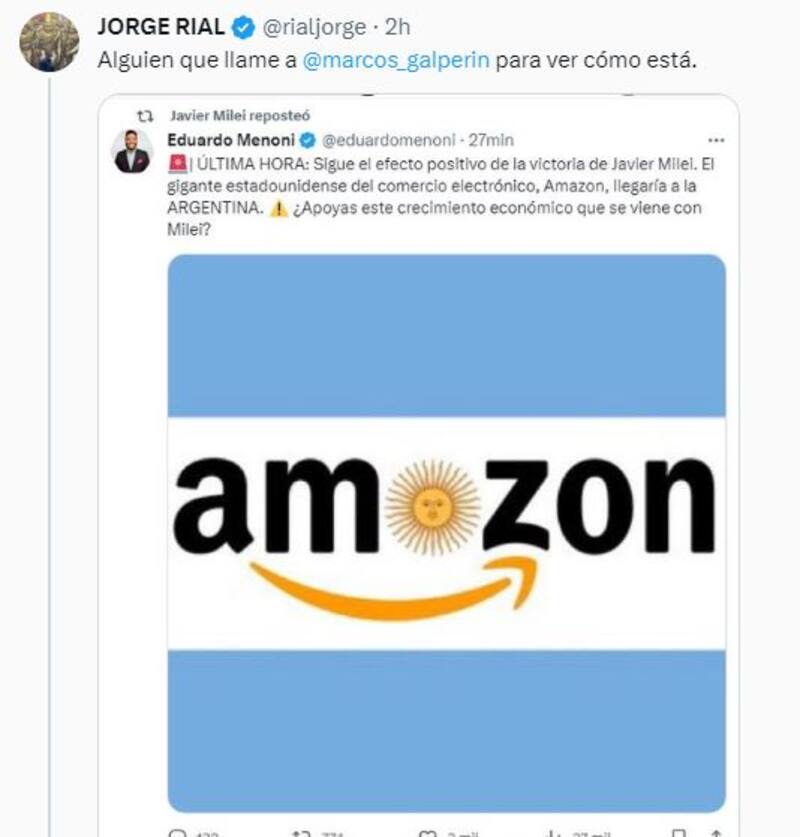Screen dimensions: 800x837
Task: Open the three-dot more options menu
Action: point(716,140)
